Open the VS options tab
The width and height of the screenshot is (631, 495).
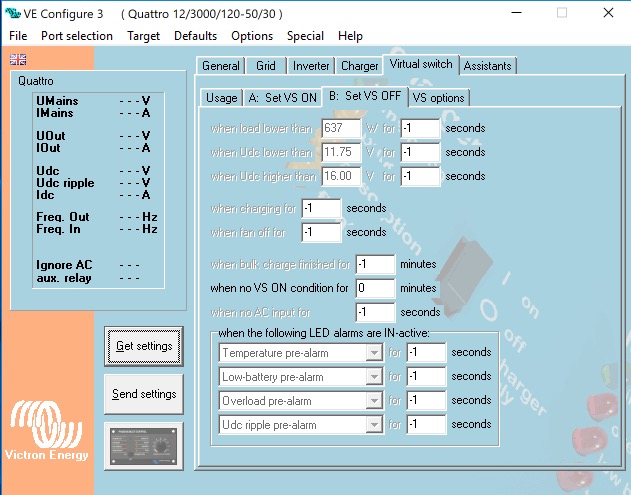[x=438, y=98]
